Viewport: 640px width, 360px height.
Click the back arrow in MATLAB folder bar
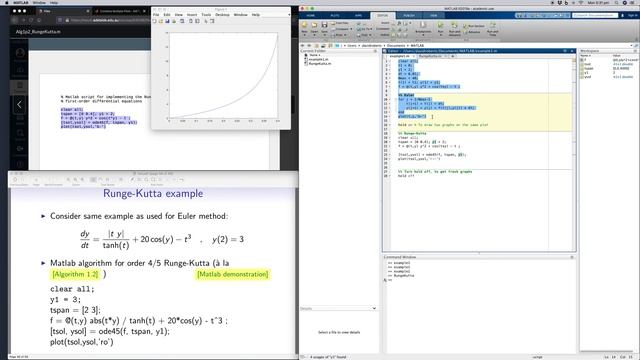click(303, 45)
